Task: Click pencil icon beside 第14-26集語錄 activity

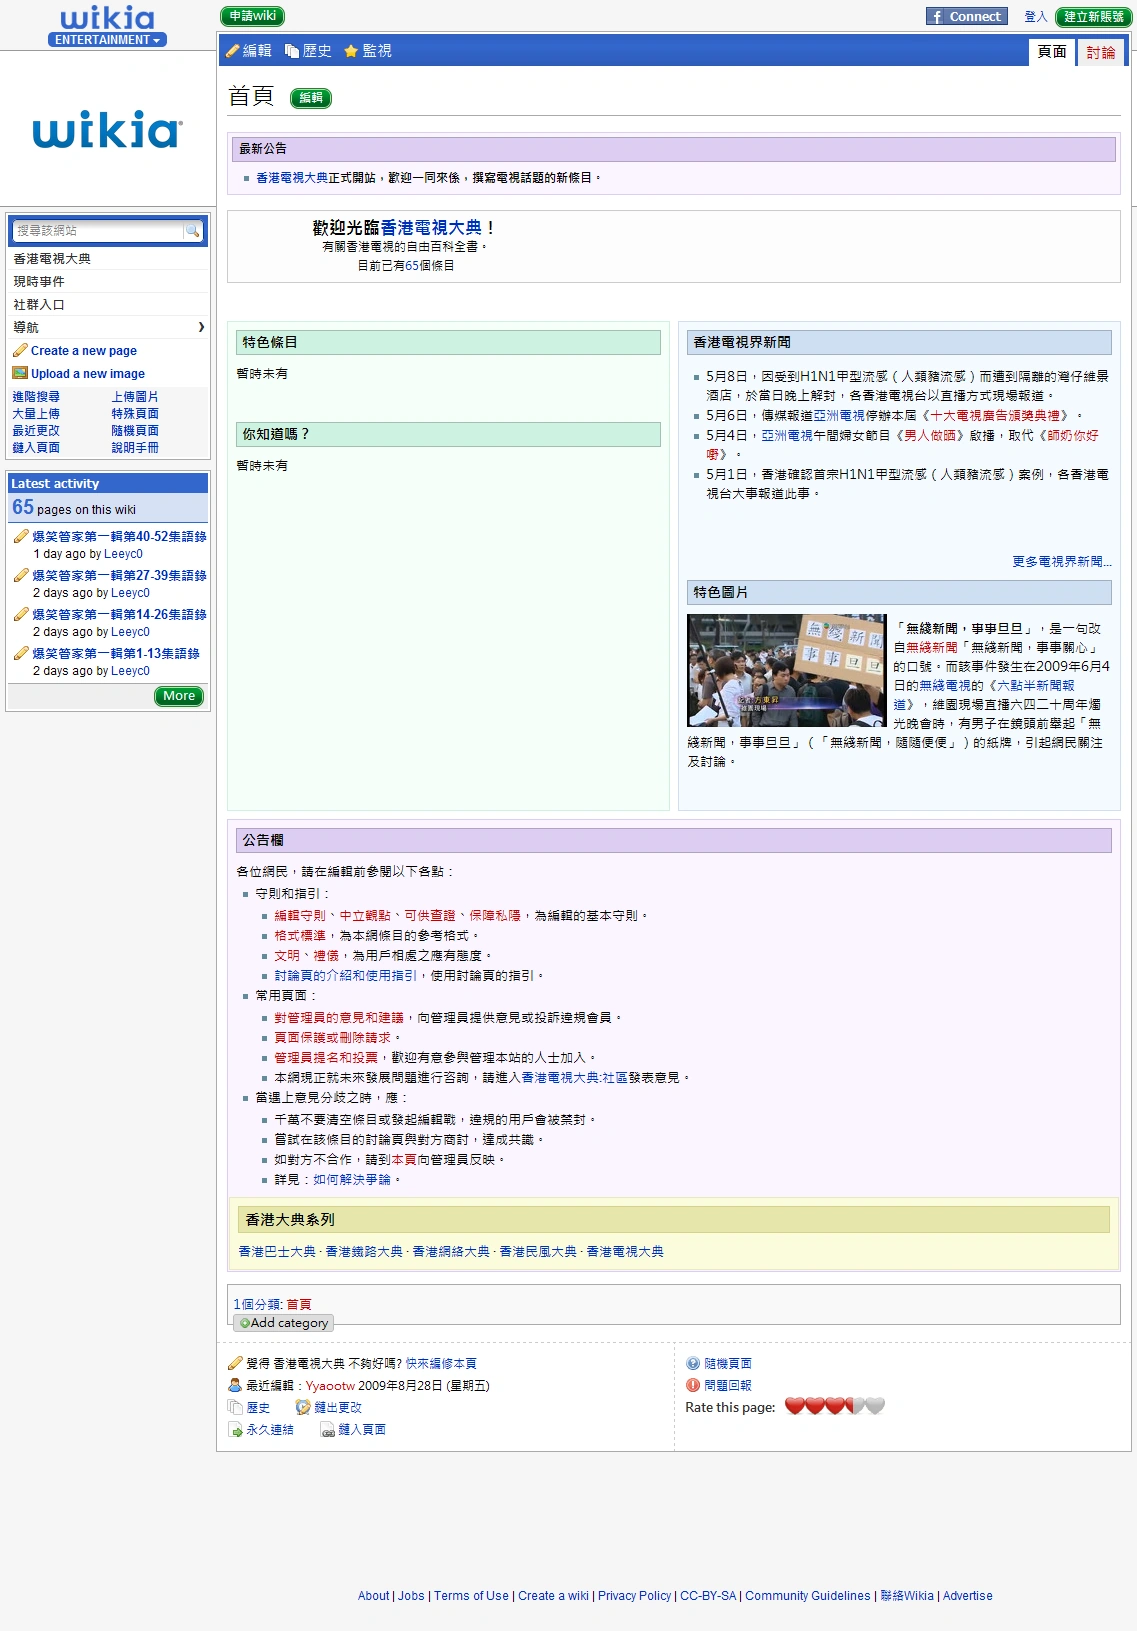Action: click(x=21, y=615)
